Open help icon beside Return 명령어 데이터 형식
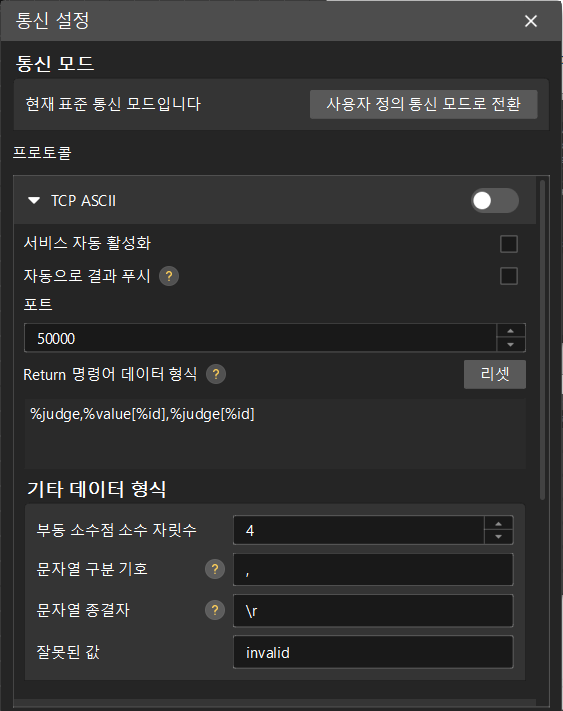The height and width of the screenshot is (711, 563). point(216,375)
